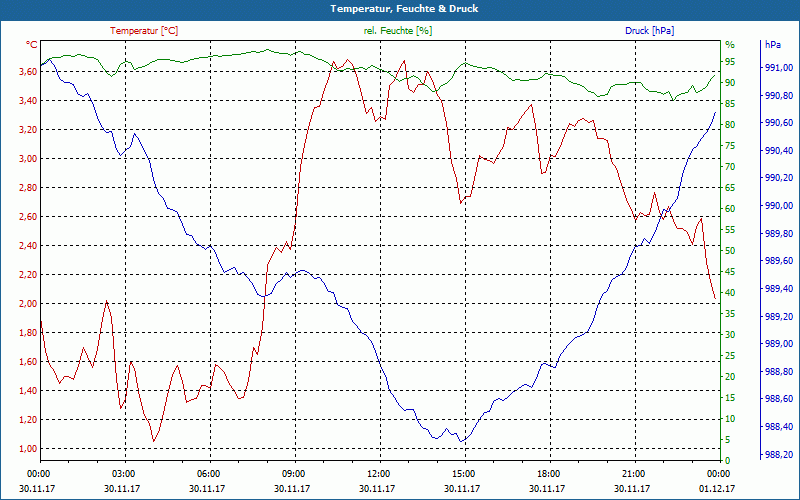Click pressure axis value '991,00'
Viewport: 800px width, 500px height.
pyautogui.click(x=779, y=68)
